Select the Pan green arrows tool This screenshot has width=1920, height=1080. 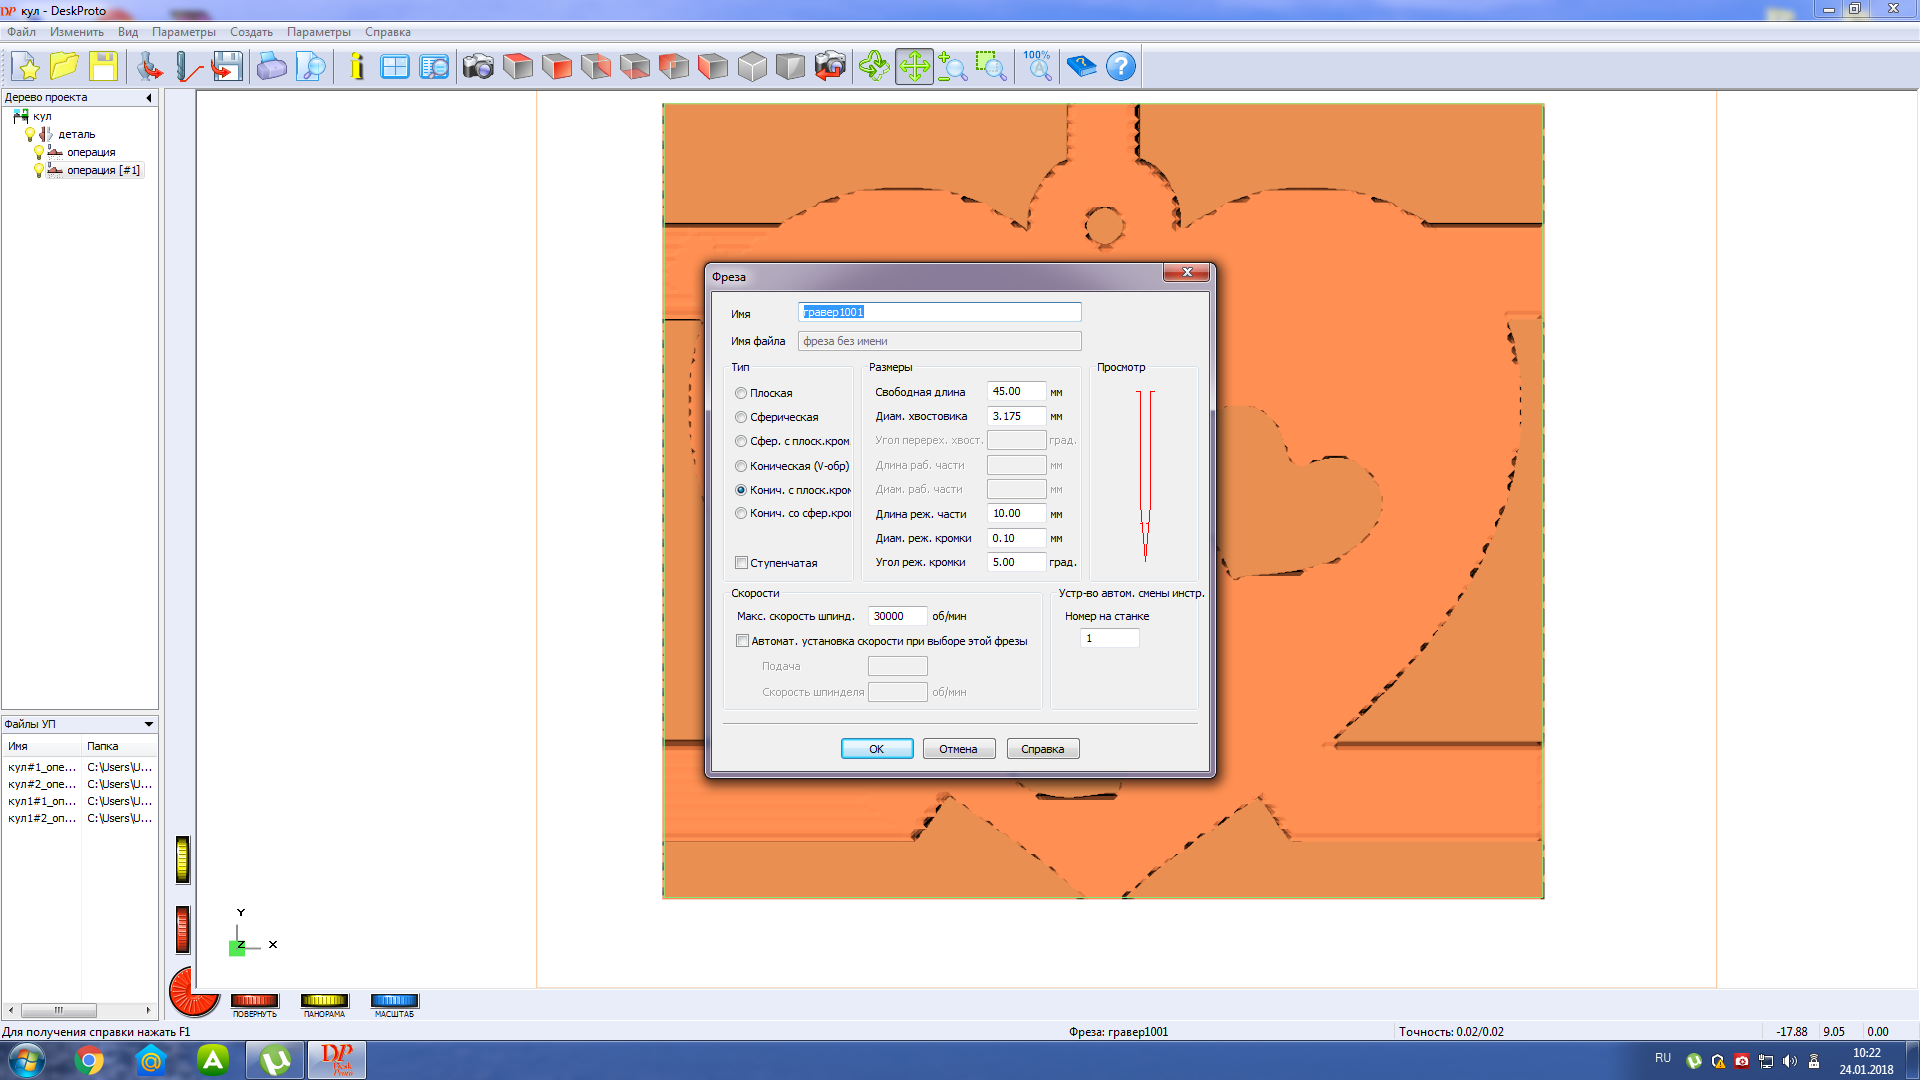[x=914, y=67]
